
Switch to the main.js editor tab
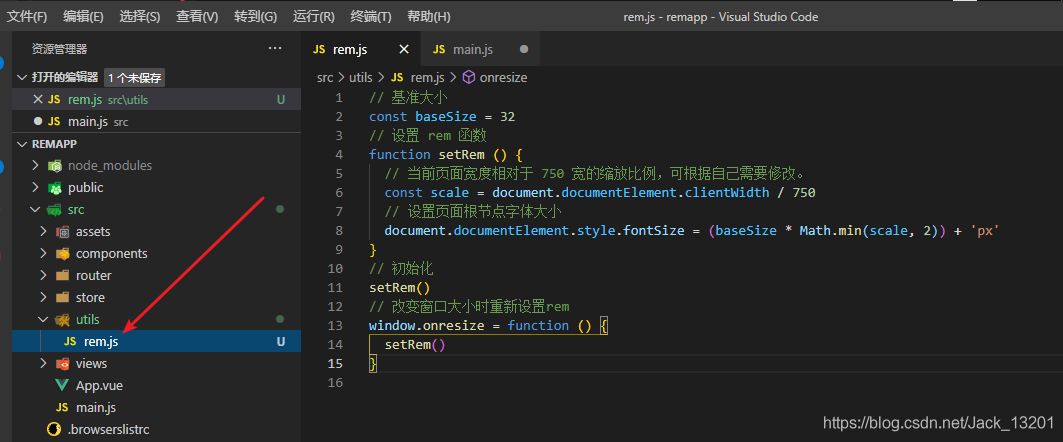[472, 50]
